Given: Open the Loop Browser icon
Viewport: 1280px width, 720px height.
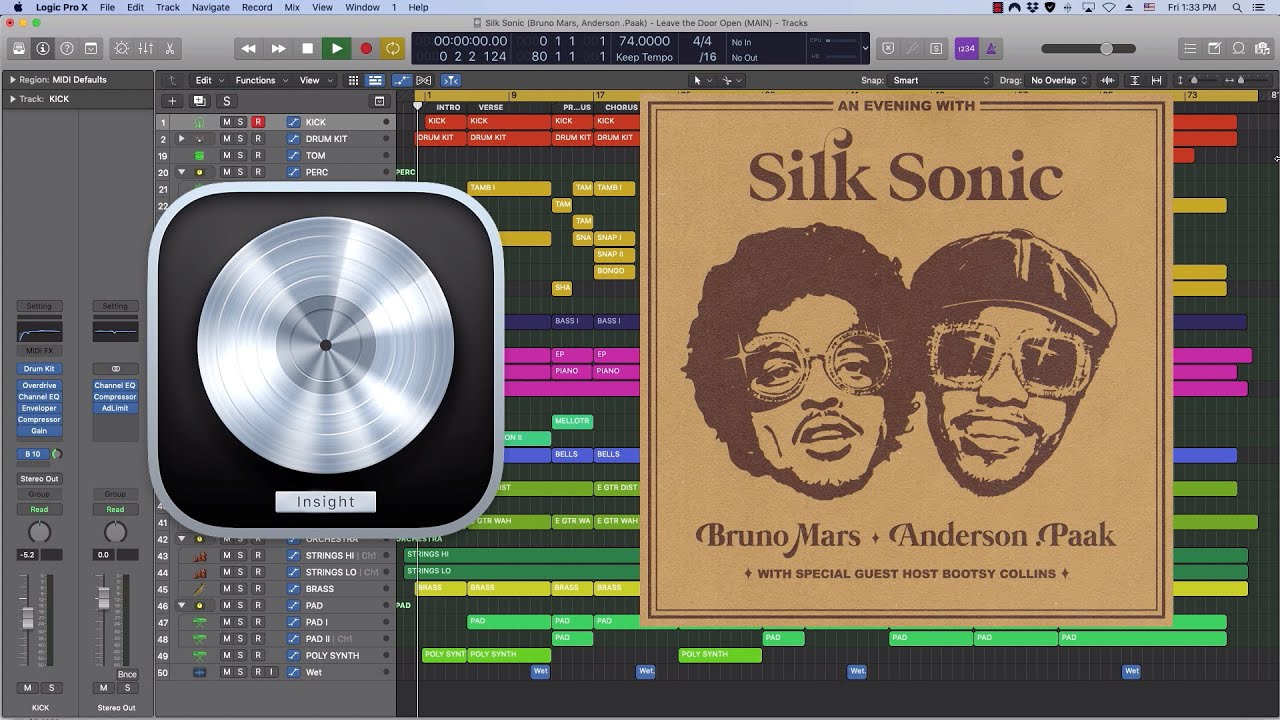Looking at the screenshot, I should 1238,48.
